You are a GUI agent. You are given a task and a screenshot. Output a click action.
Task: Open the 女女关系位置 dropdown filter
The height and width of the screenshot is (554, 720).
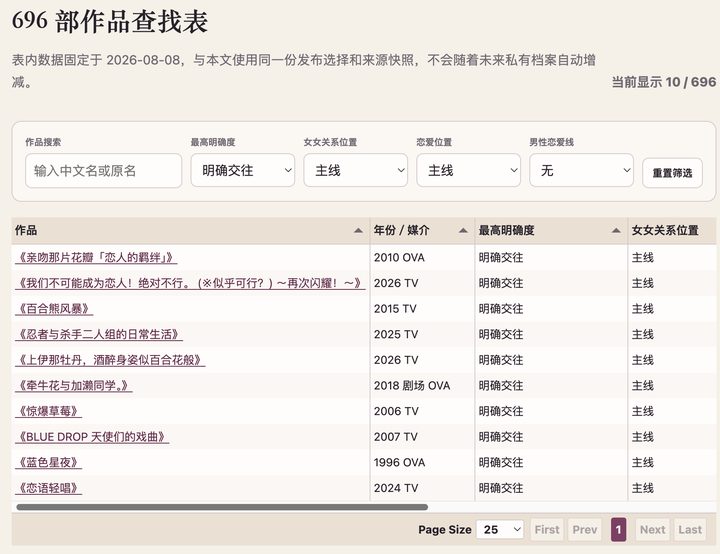[x=355, y=170]
